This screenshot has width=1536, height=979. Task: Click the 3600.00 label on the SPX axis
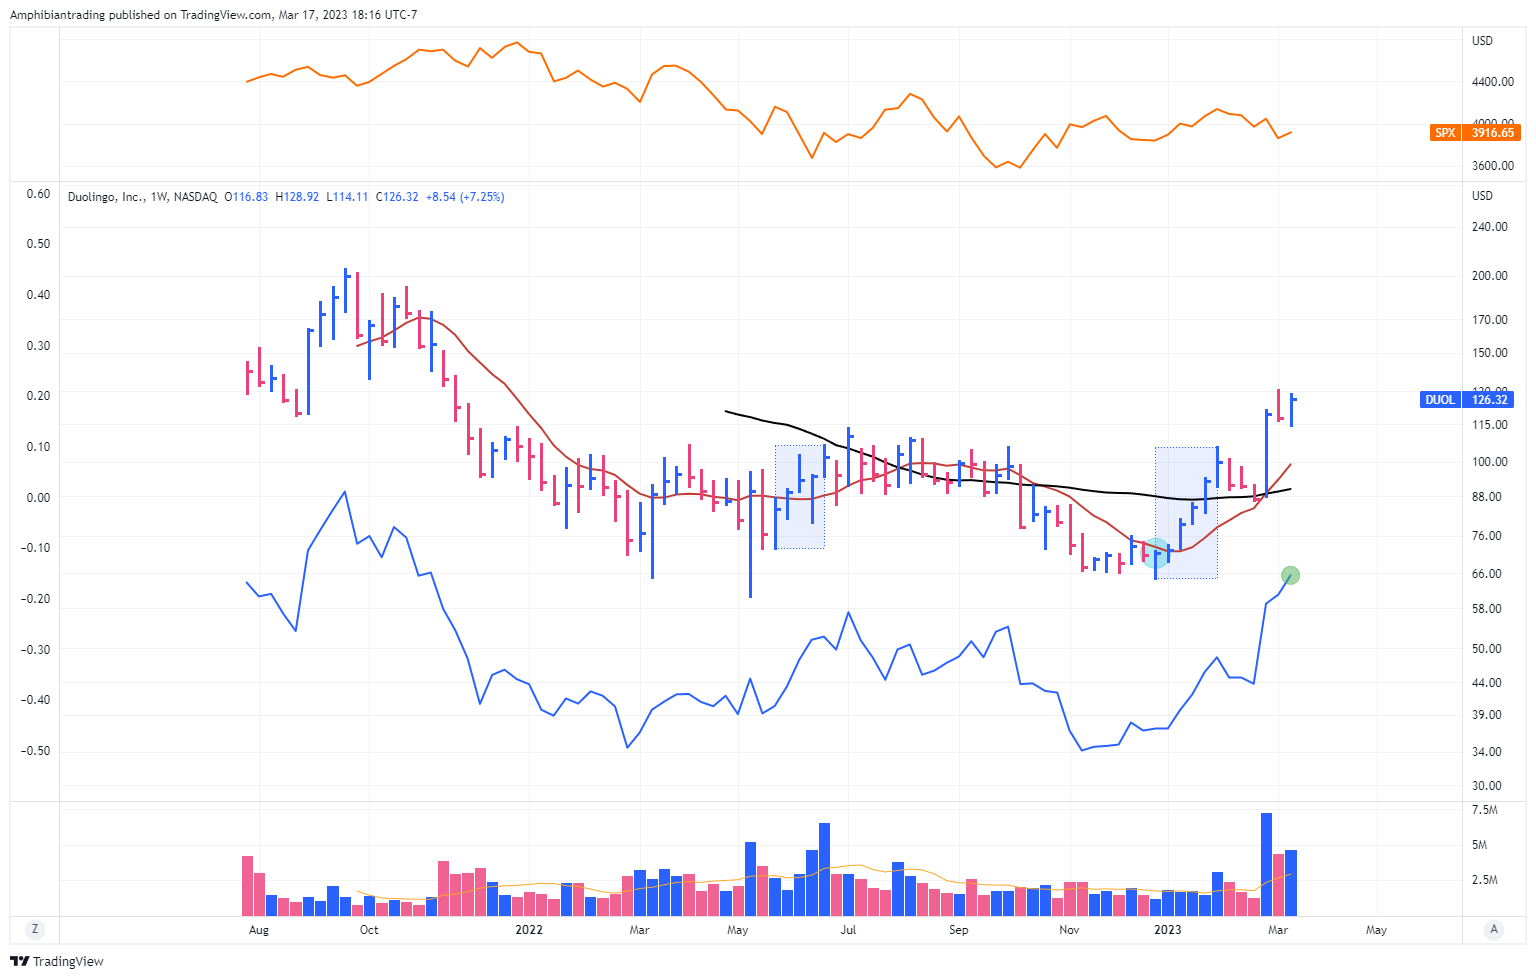point(1493,166)
